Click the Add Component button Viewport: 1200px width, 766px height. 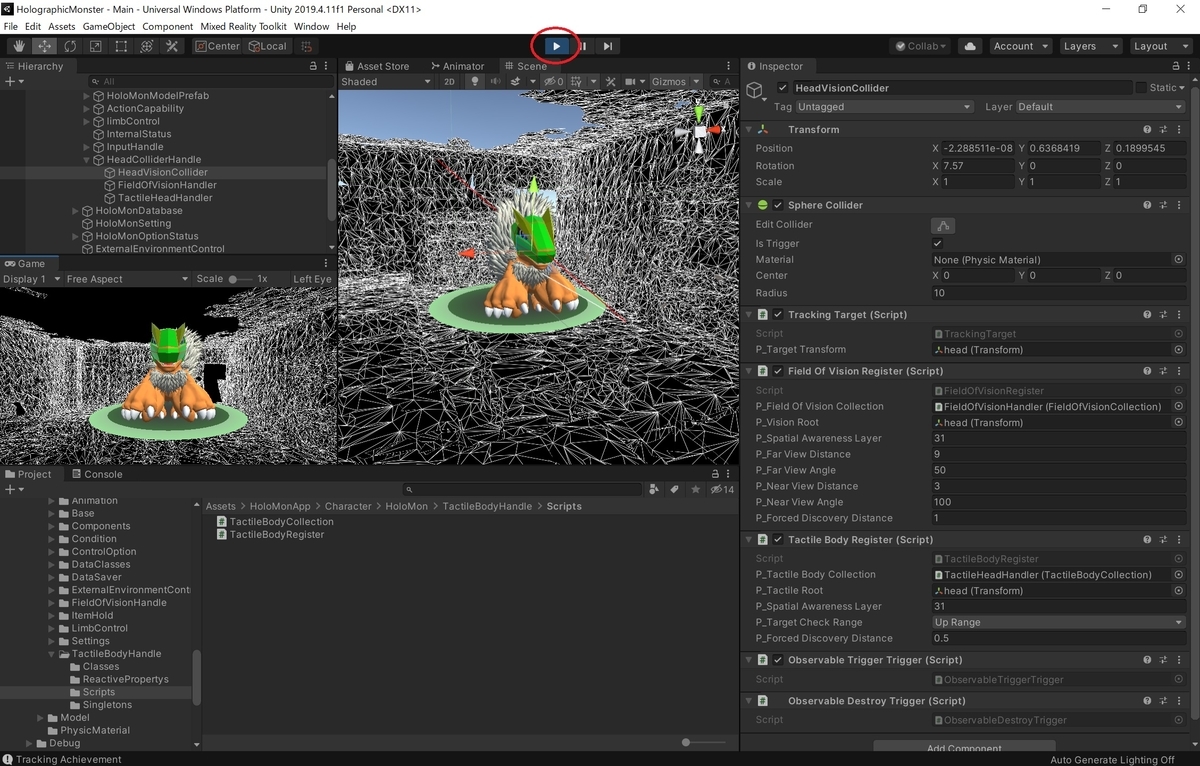(x=964, y=747)
